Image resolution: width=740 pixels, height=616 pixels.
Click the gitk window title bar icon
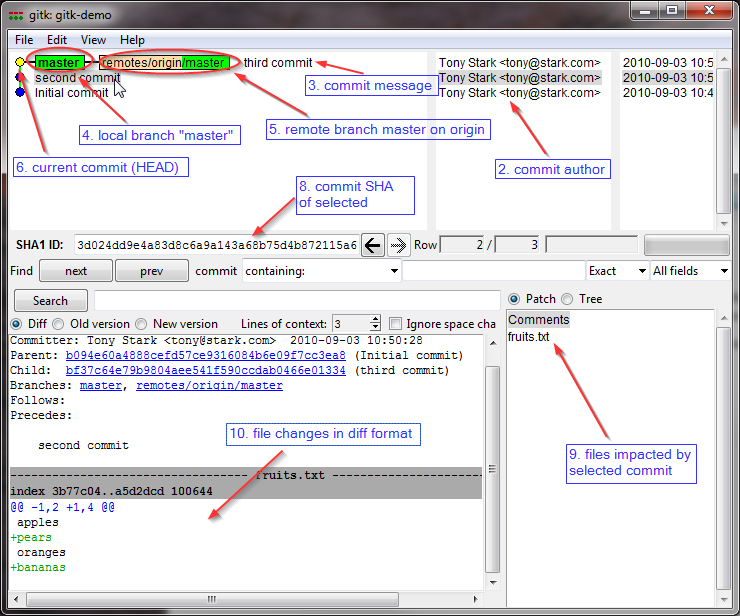tap(15, 15)
